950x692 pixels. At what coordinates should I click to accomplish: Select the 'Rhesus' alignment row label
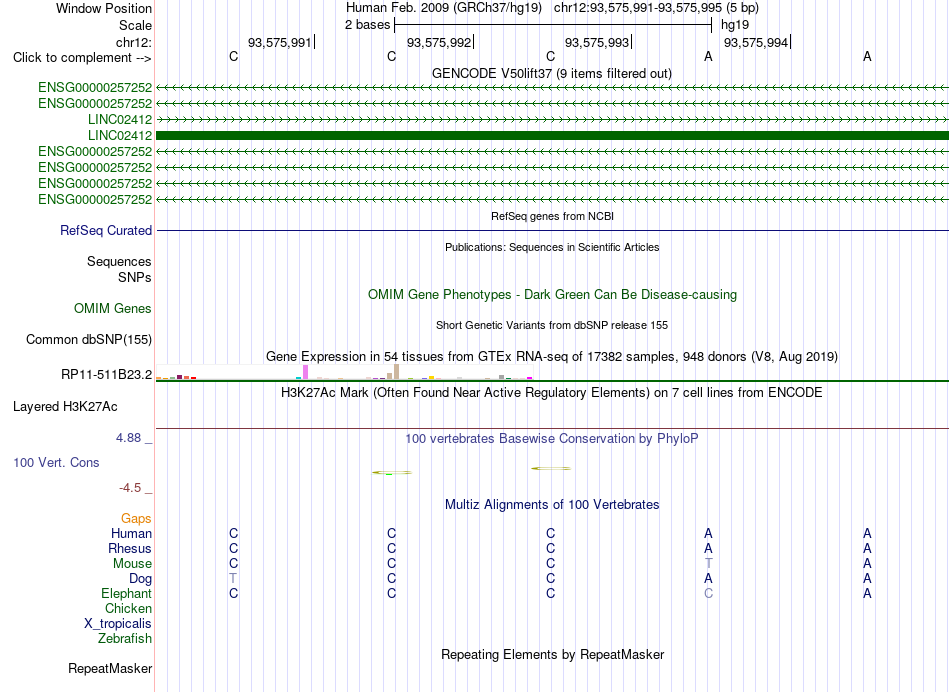[130, 548]
